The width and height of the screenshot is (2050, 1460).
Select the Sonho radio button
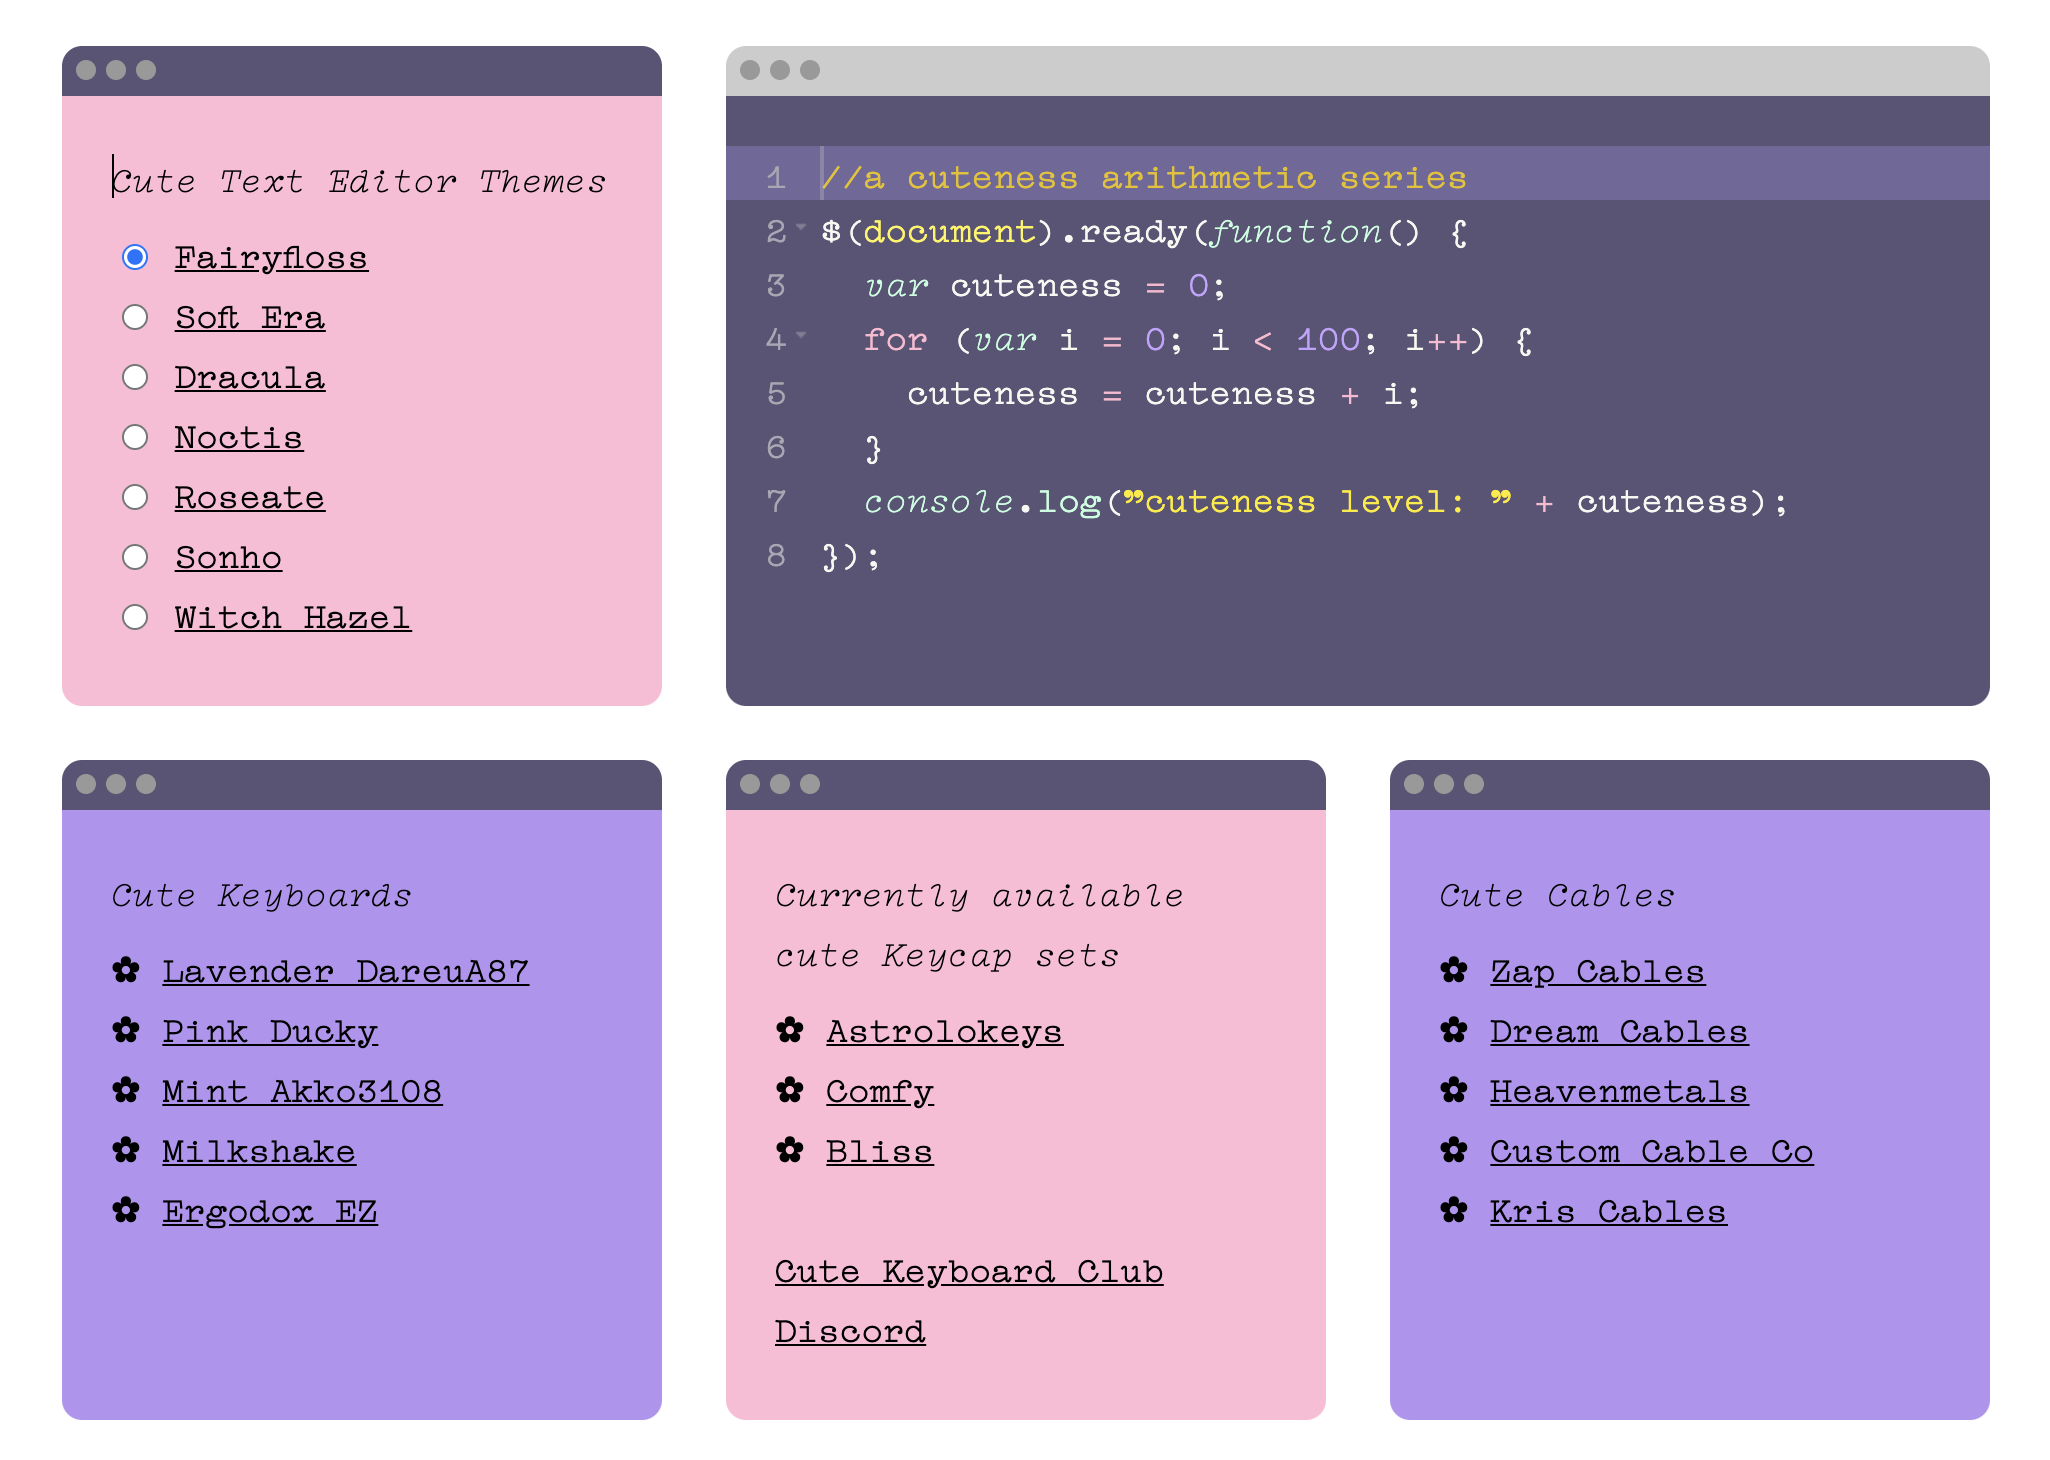135,557
